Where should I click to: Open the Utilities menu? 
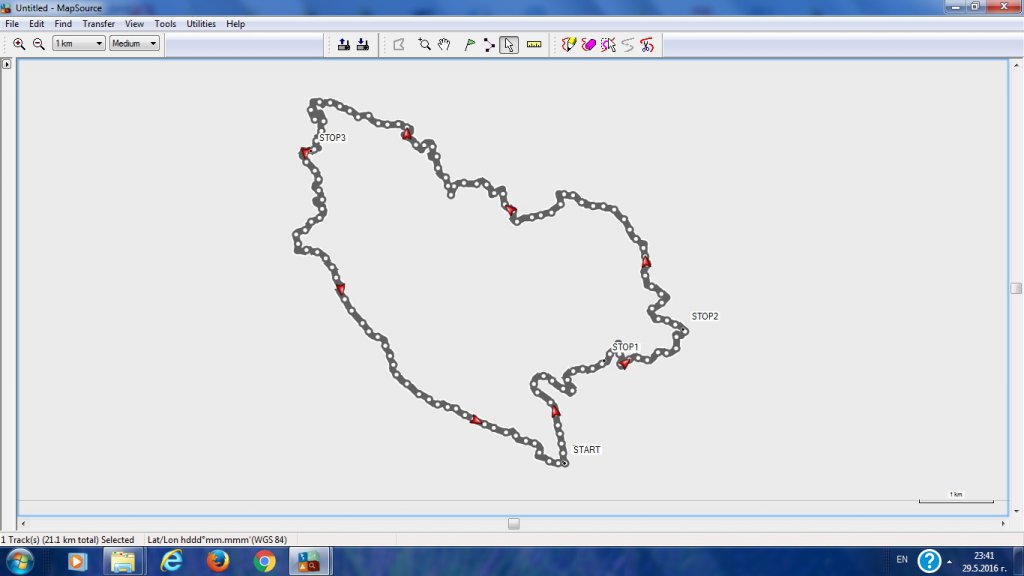201,23
